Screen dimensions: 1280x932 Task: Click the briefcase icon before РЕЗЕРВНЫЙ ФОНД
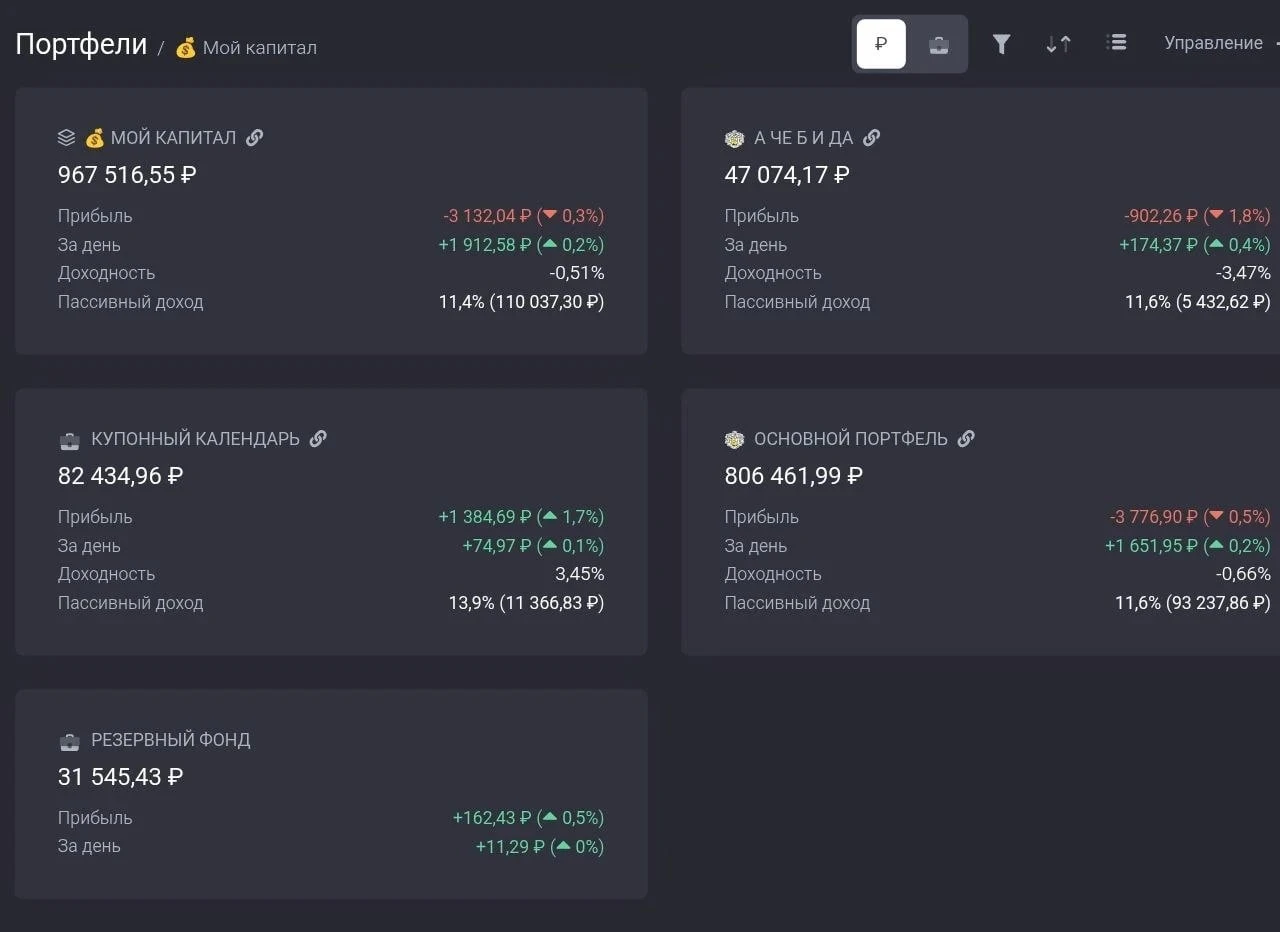pos(69,741)
